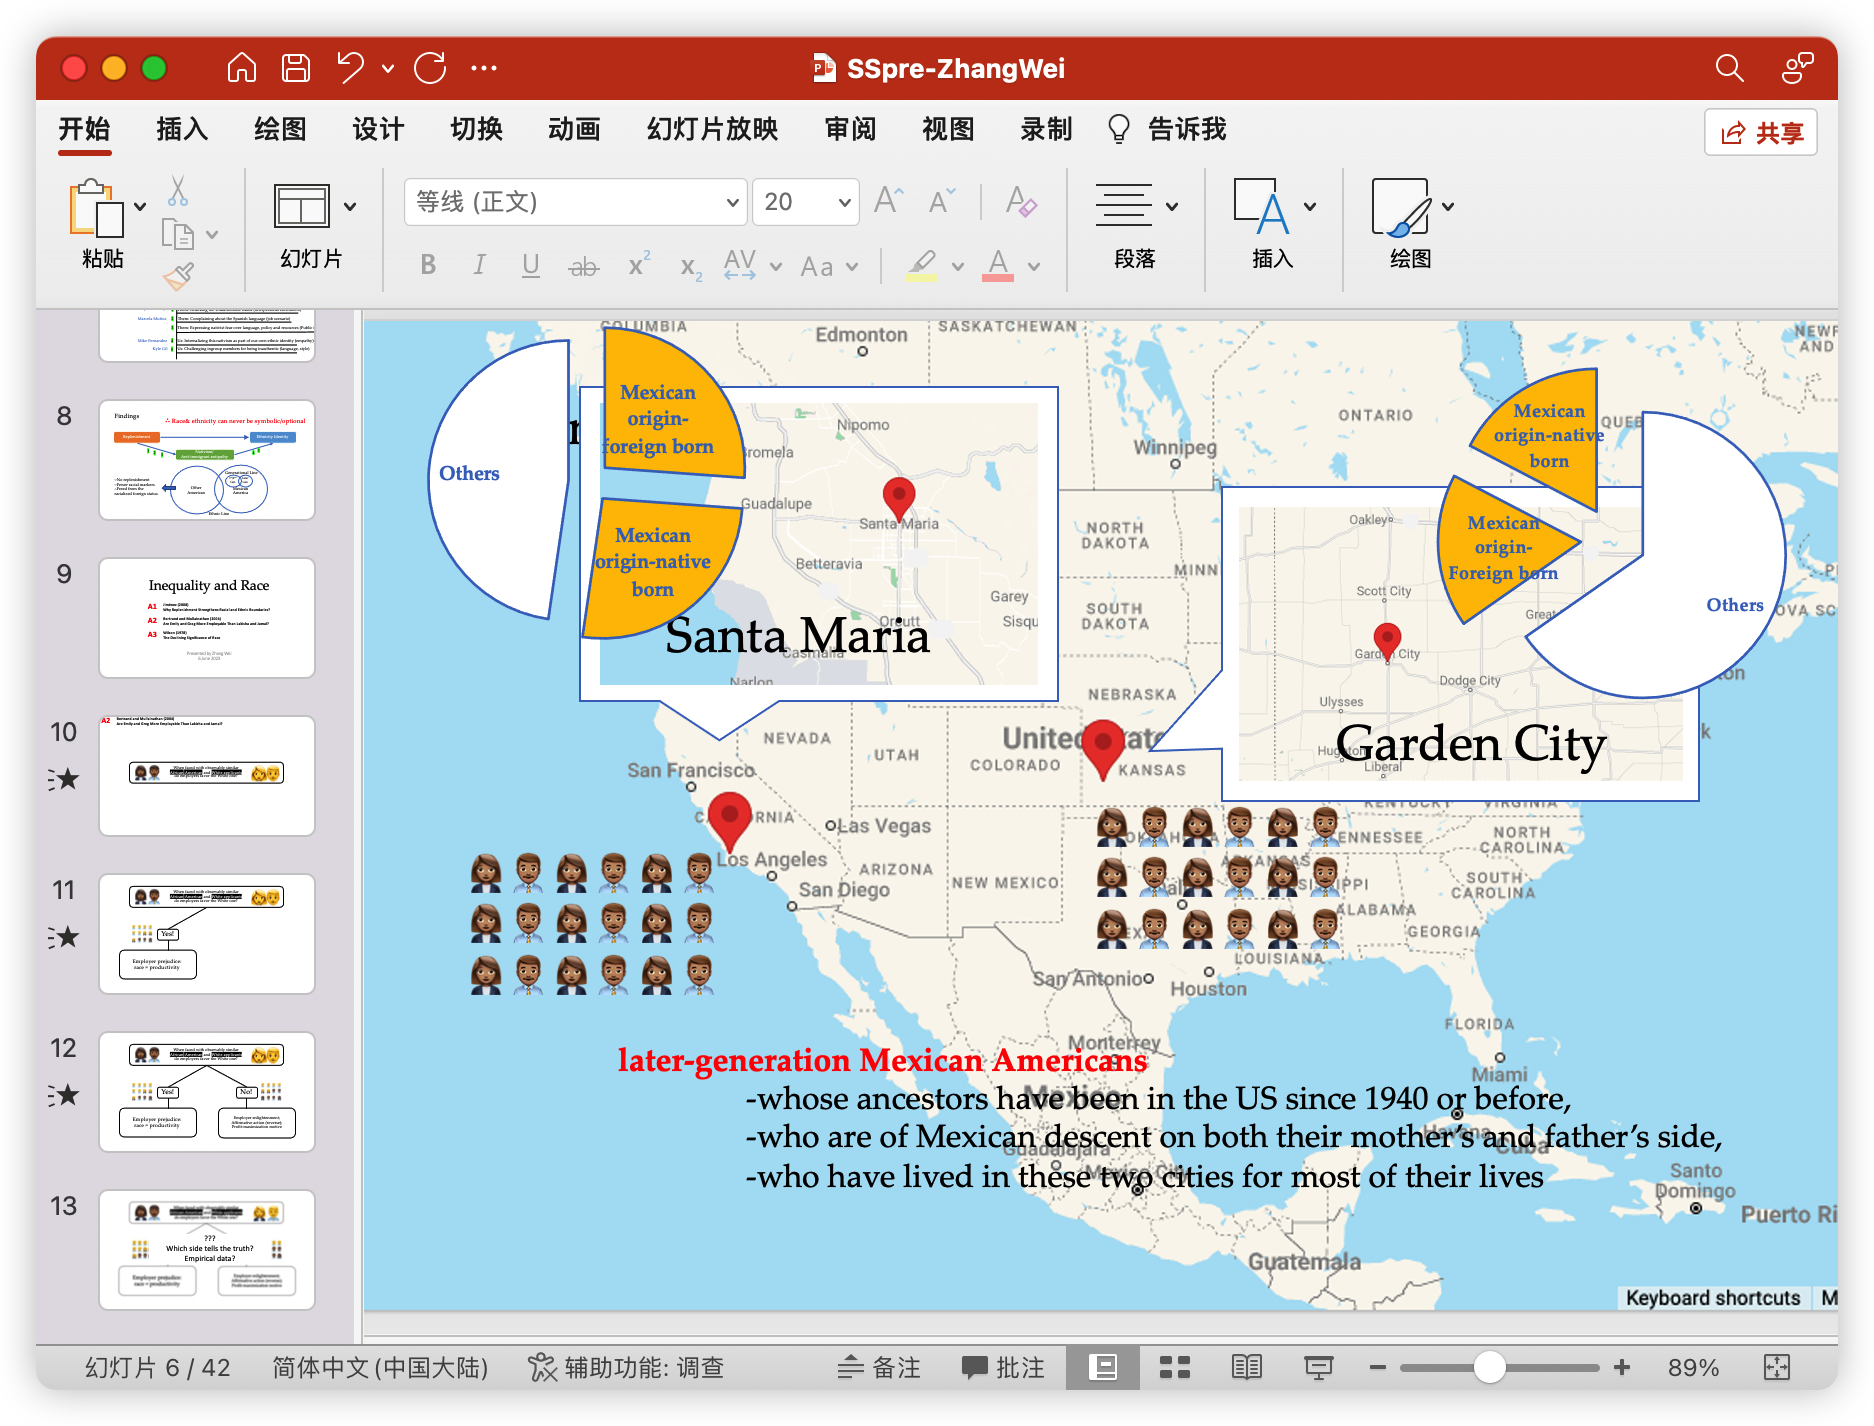This screenshot has height=1426, width=1874.
Task: Select slide 12 thumbnail
Action: pyautogui.click(x=207, y=1092)
